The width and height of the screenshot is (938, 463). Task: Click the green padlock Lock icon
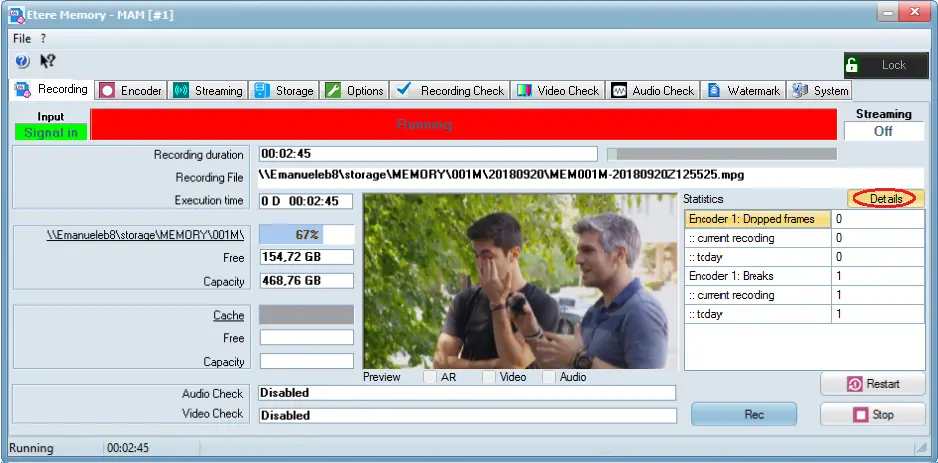point(852,65)
